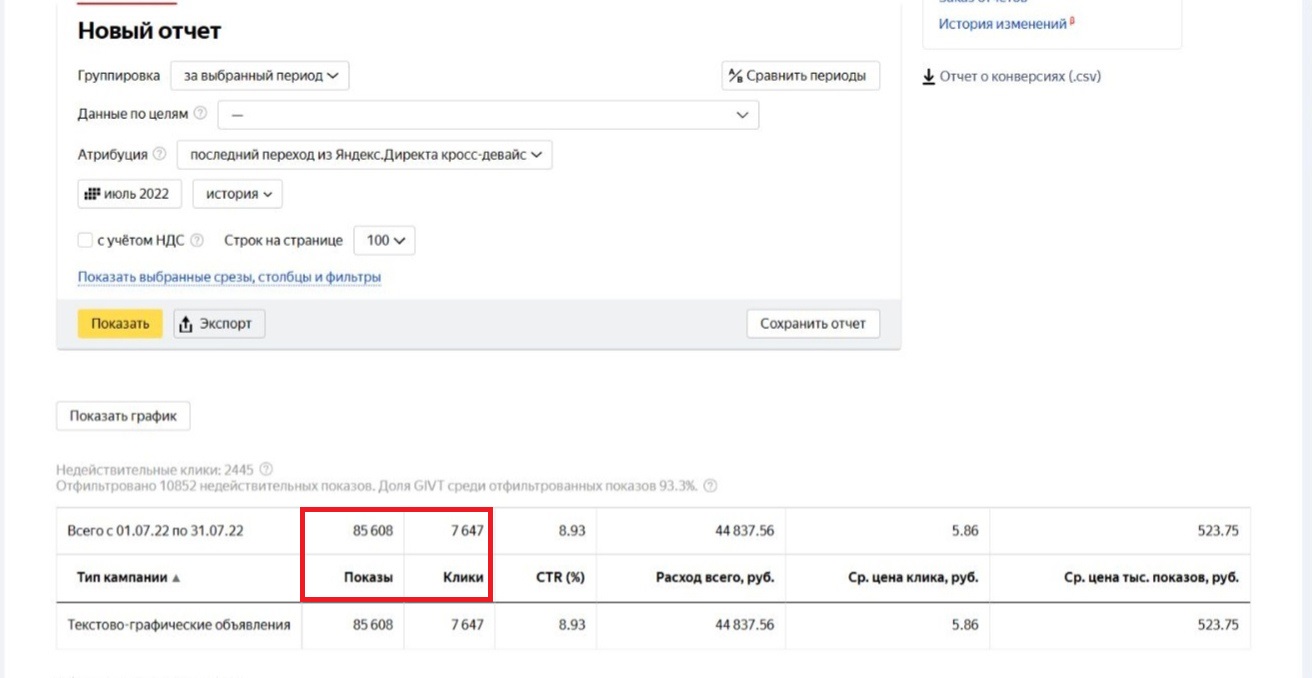Open the Атрибуция model dropdown
1312x678 pixels.
point(364,155)
